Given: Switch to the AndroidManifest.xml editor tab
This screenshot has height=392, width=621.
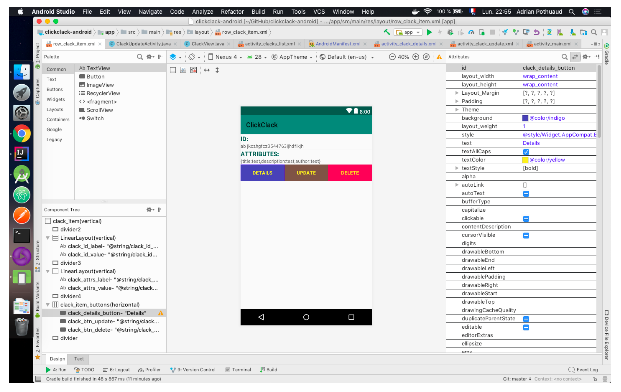Looking at the screenshot, I should point(338,44).
